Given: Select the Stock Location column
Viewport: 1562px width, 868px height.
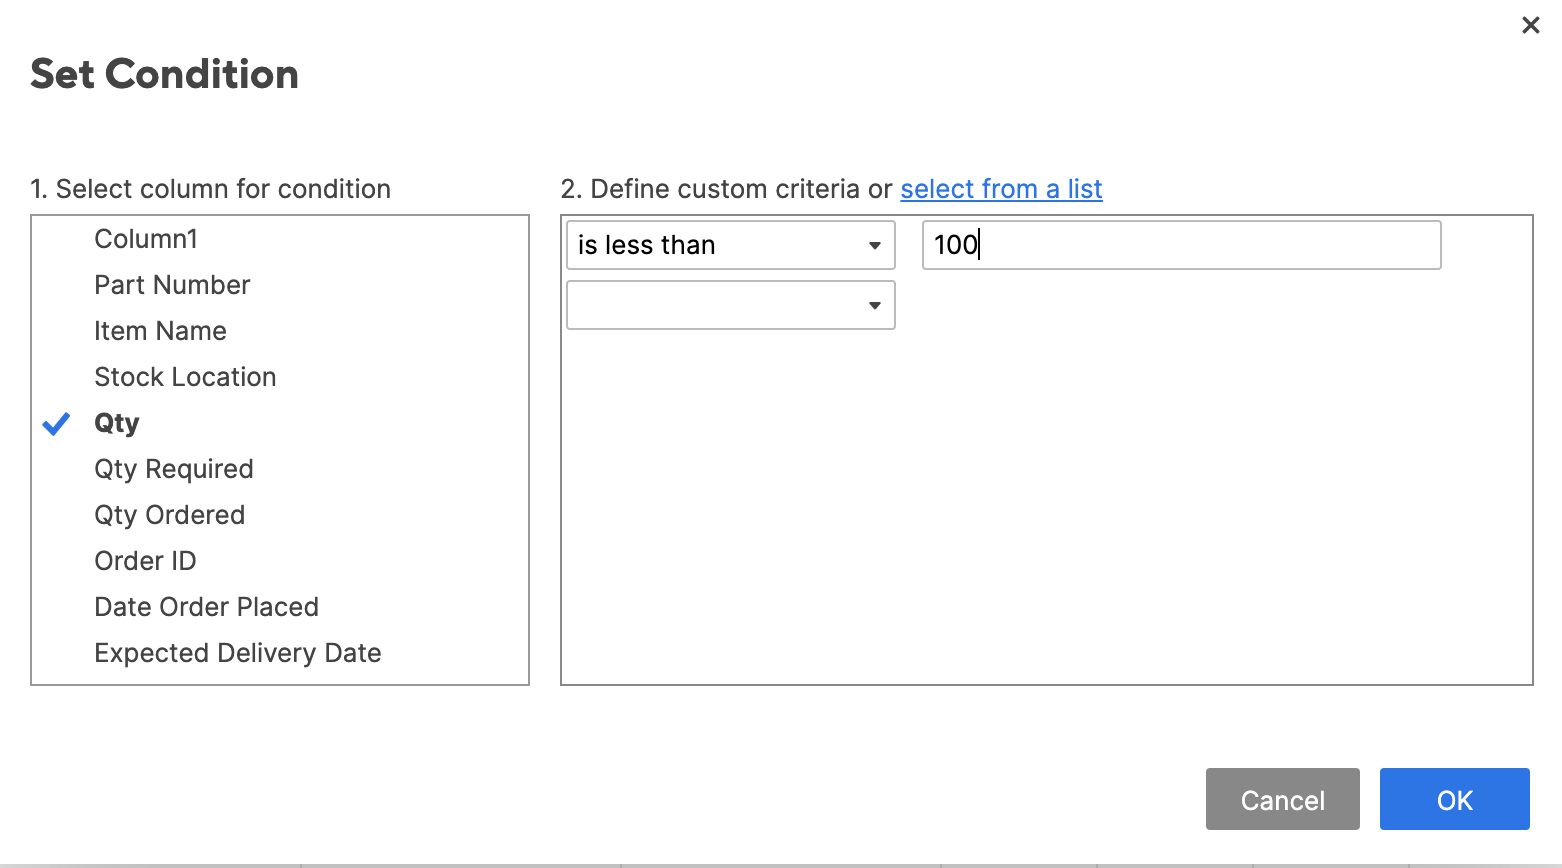Looking at the screenshot, I should pyautogui.click(x=185, y=377).
